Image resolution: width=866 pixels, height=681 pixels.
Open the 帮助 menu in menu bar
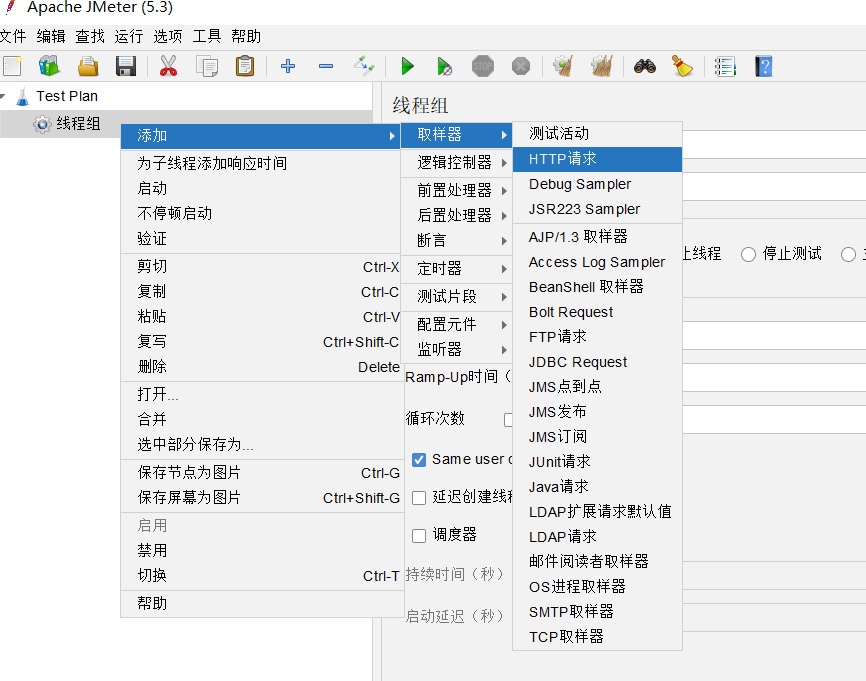[x=246, y=37]
